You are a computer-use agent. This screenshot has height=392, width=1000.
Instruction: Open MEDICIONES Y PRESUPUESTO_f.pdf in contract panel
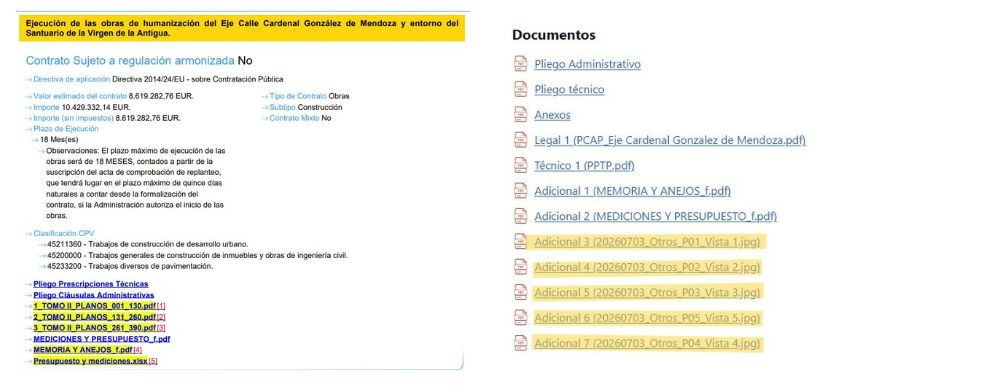pos(101,339)
